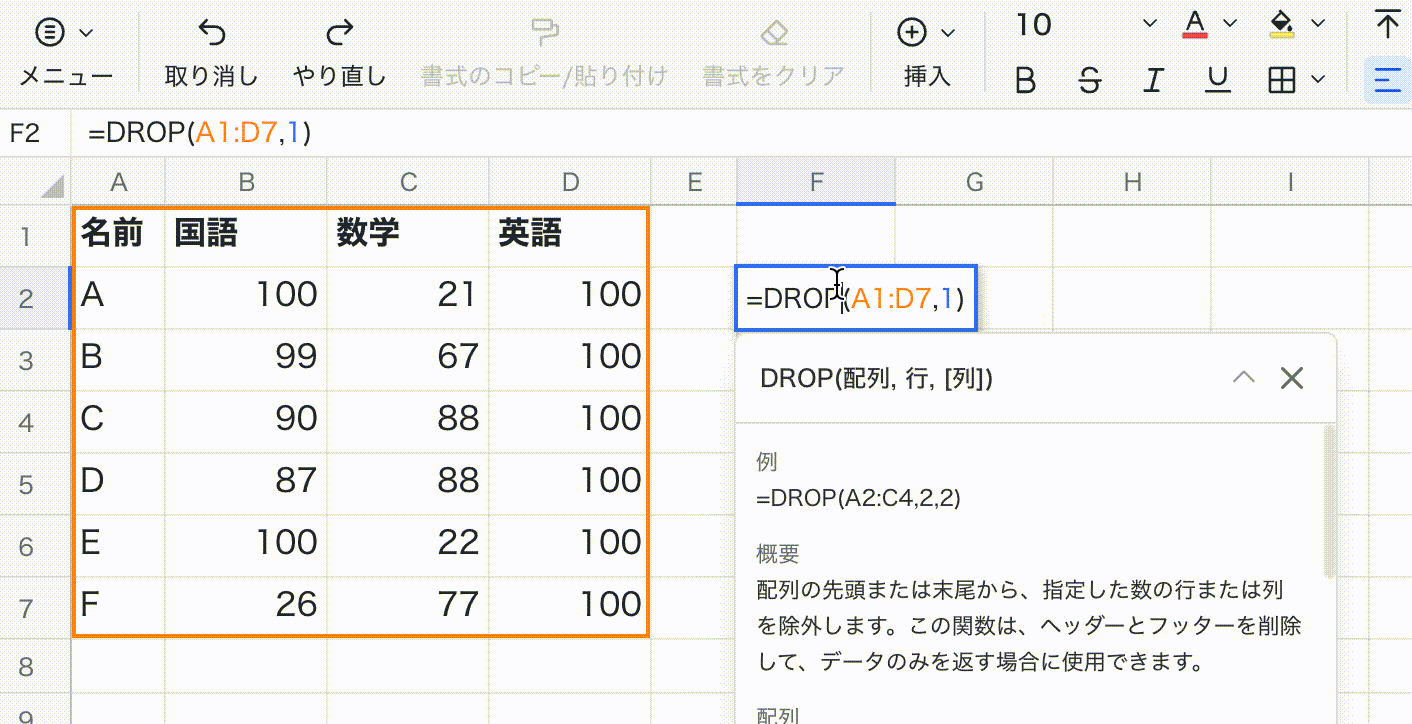Screen dimensions: 1412x724
Task: Toggle the left-align button
Action: coord(1387,80)
